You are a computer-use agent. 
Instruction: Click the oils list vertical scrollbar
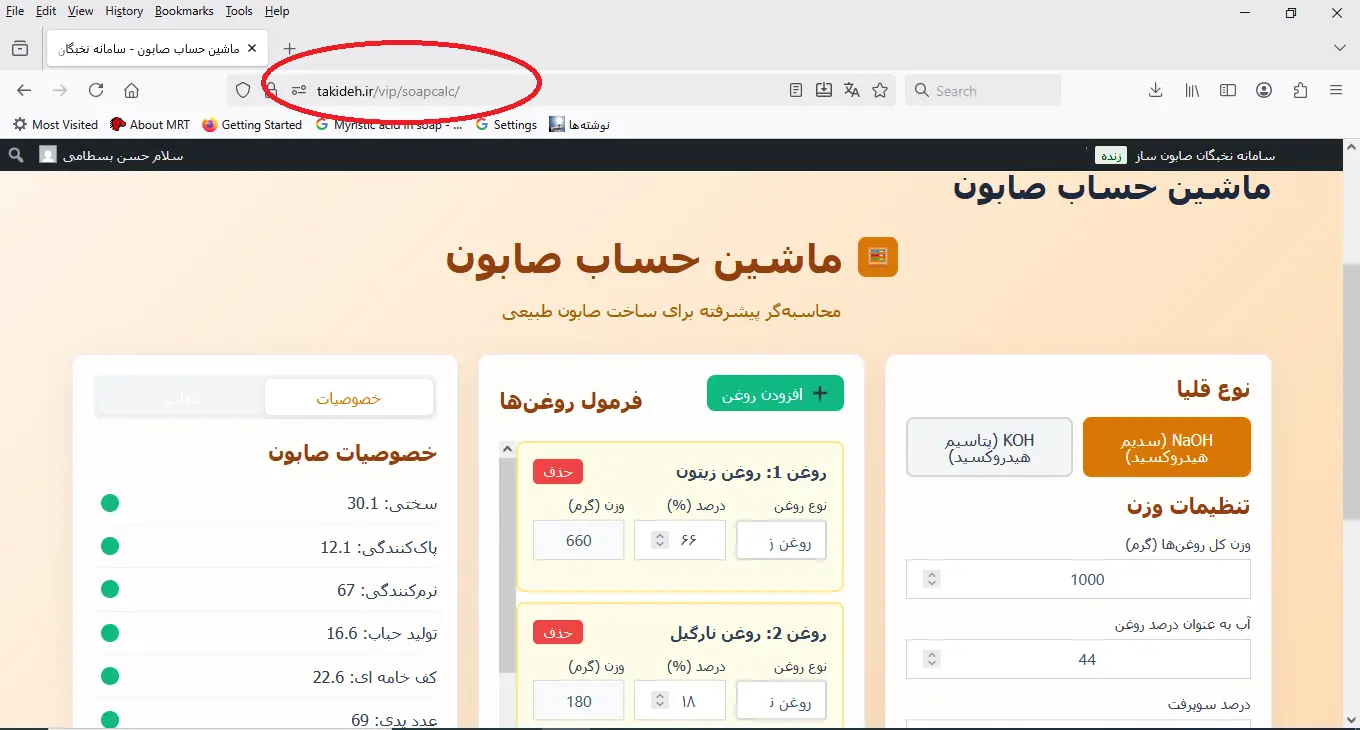pos(507,580)
